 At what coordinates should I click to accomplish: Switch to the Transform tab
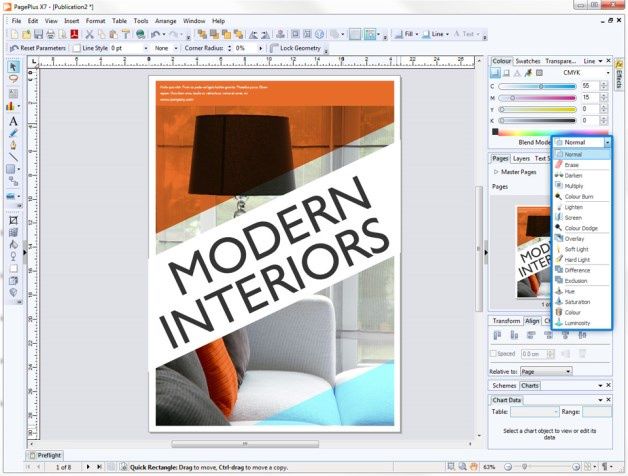click(506, 321)
